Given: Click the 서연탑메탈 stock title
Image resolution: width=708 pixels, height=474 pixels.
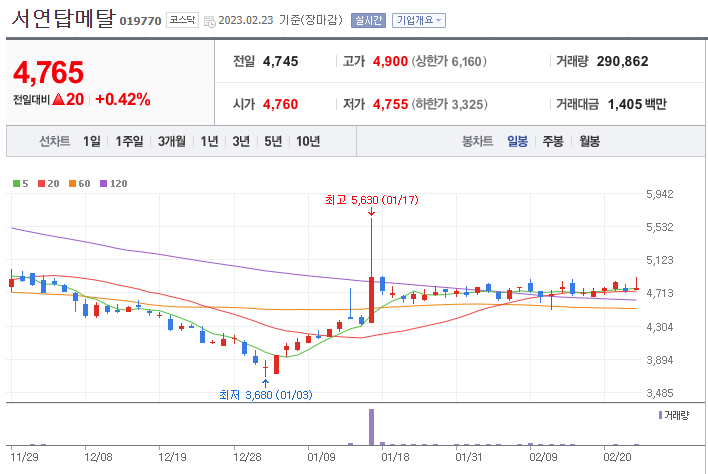Looking at the screenshot, I should point(63,19).
